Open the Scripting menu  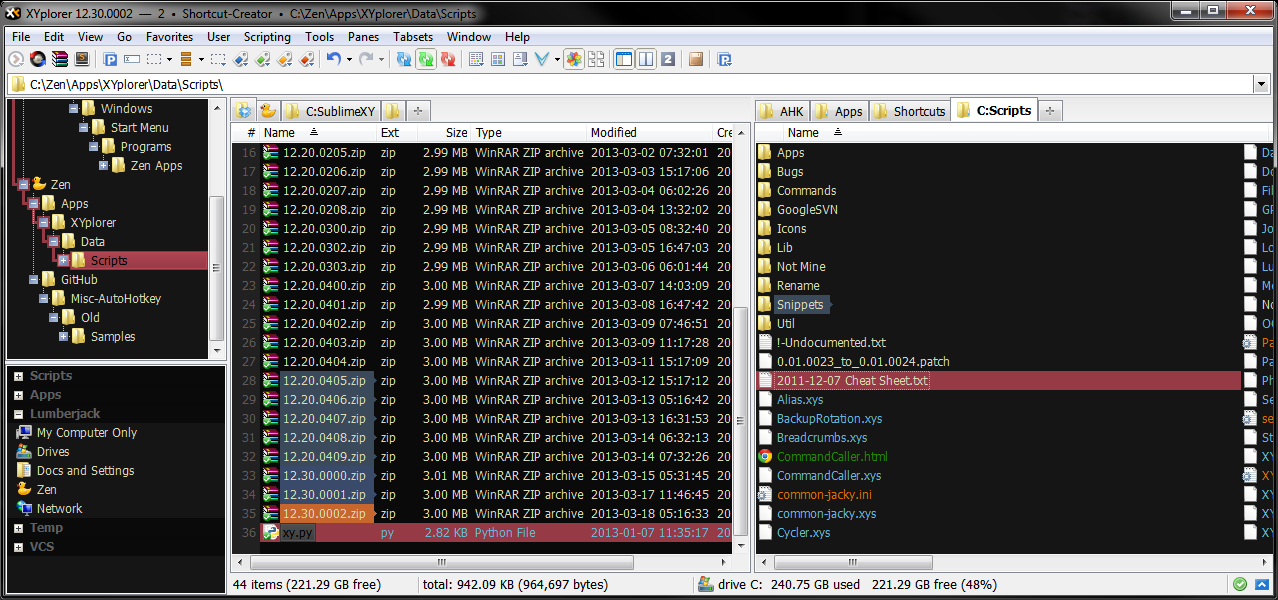pos(267,37)
